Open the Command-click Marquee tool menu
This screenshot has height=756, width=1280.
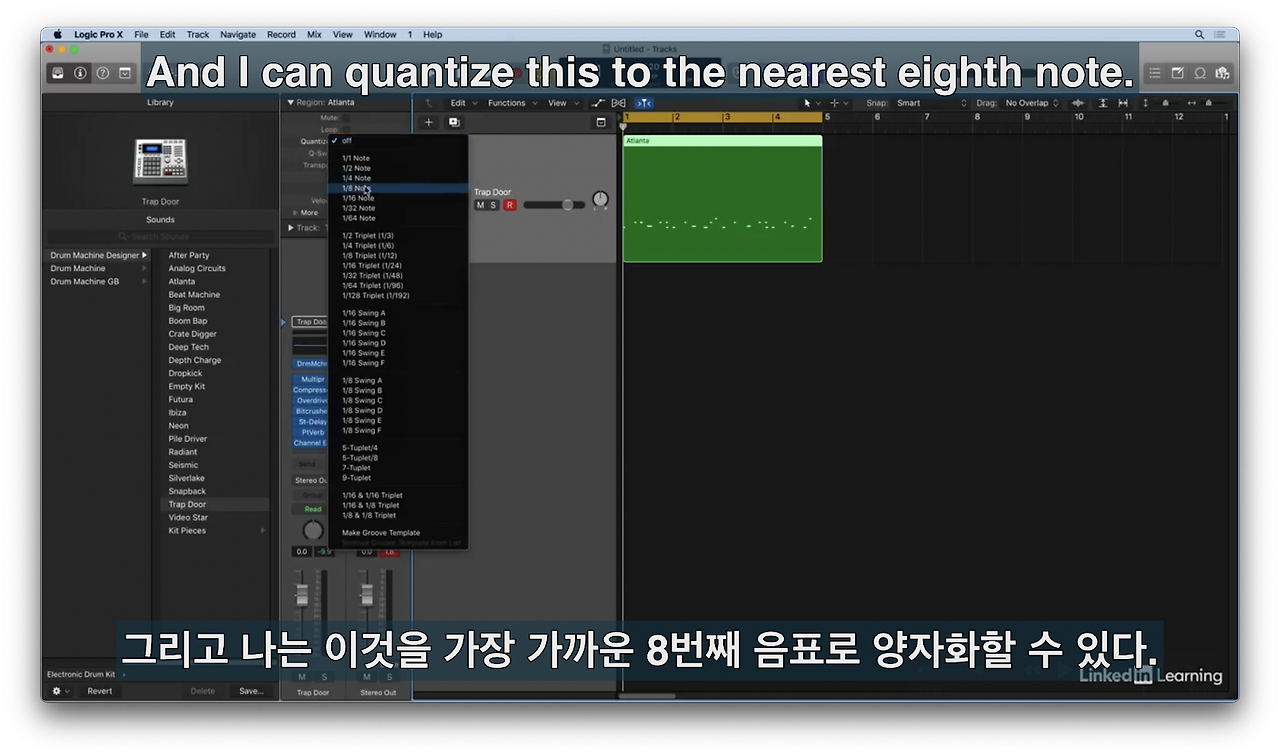coord(838,103)
